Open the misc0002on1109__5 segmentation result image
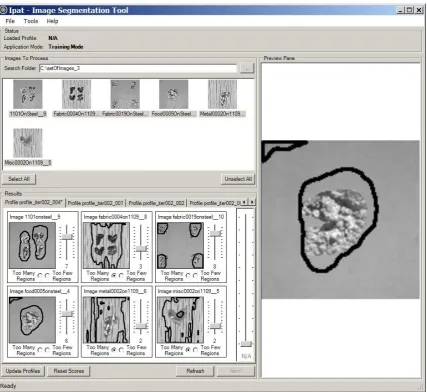 (180, 320)
